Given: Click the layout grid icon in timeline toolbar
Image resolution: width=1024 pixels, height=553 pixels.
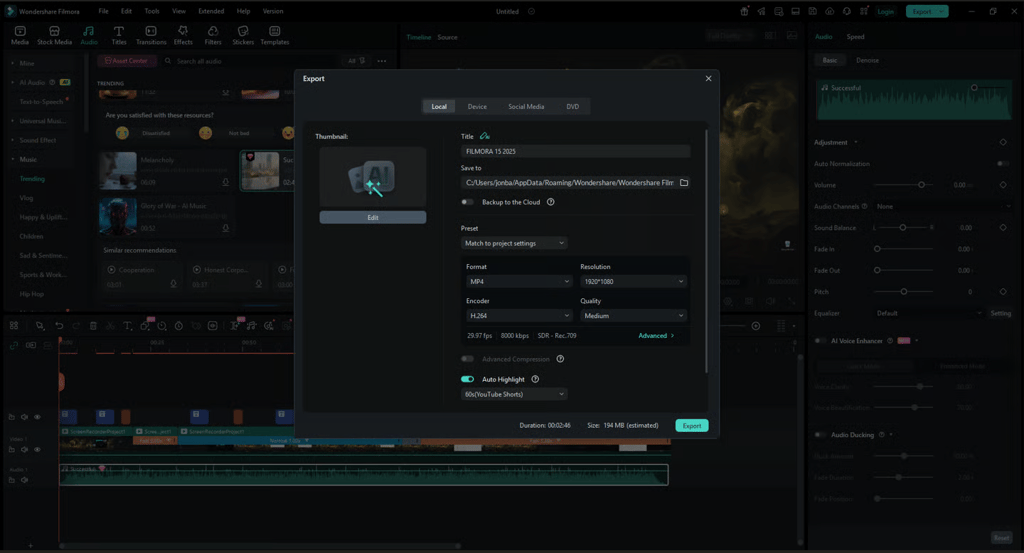Looking at the screenshot, I should click(x=14, y=326).
